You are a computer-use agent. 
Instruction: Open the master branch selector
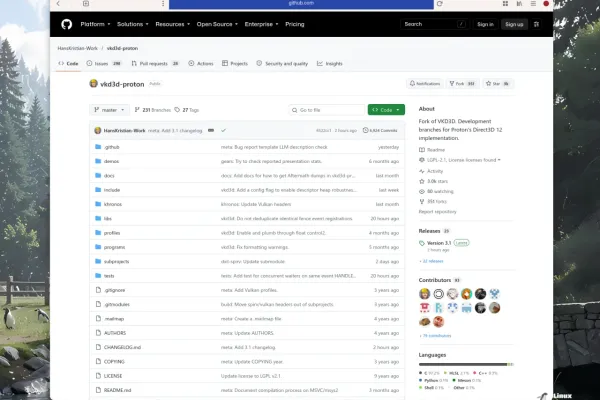click(x=109, y=110)
